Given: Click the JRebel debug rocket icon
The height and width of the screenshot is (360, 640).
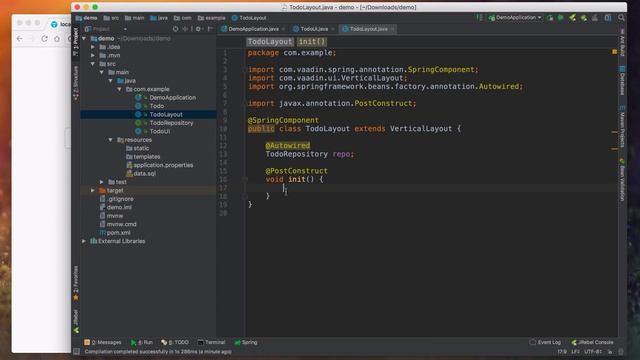Looking at the screenshot, I should (584, 18).
